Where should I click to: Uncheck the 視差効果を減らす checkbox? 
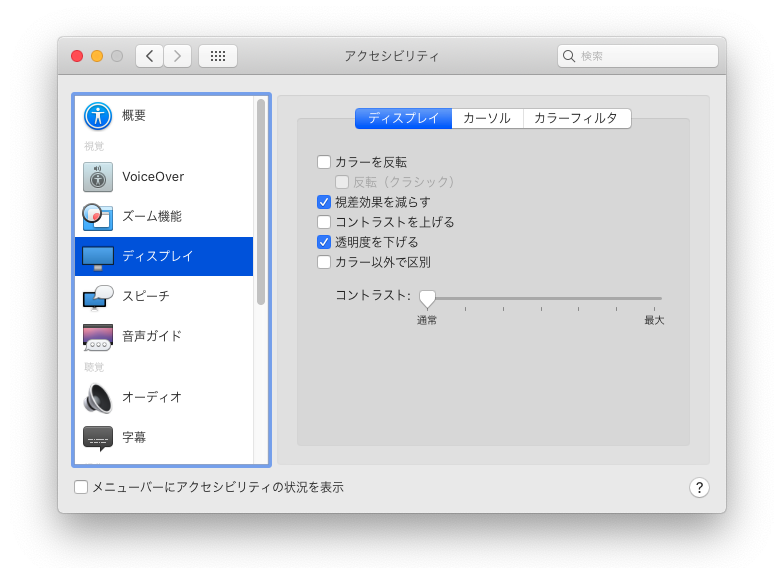pyautogui.click(x=324, y=202)
